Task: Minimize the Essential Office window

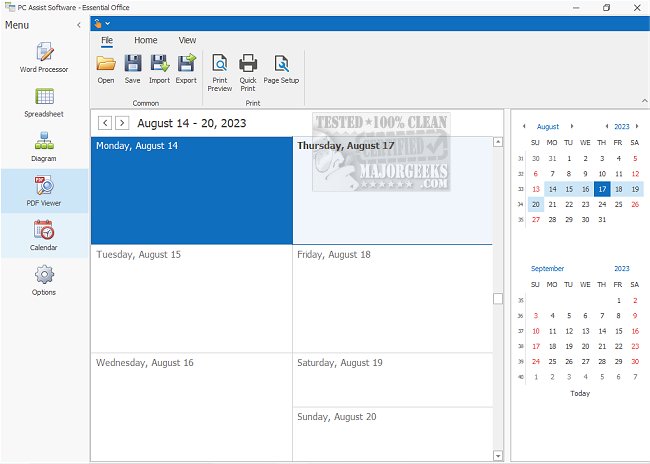Action: tap(576, 7)
